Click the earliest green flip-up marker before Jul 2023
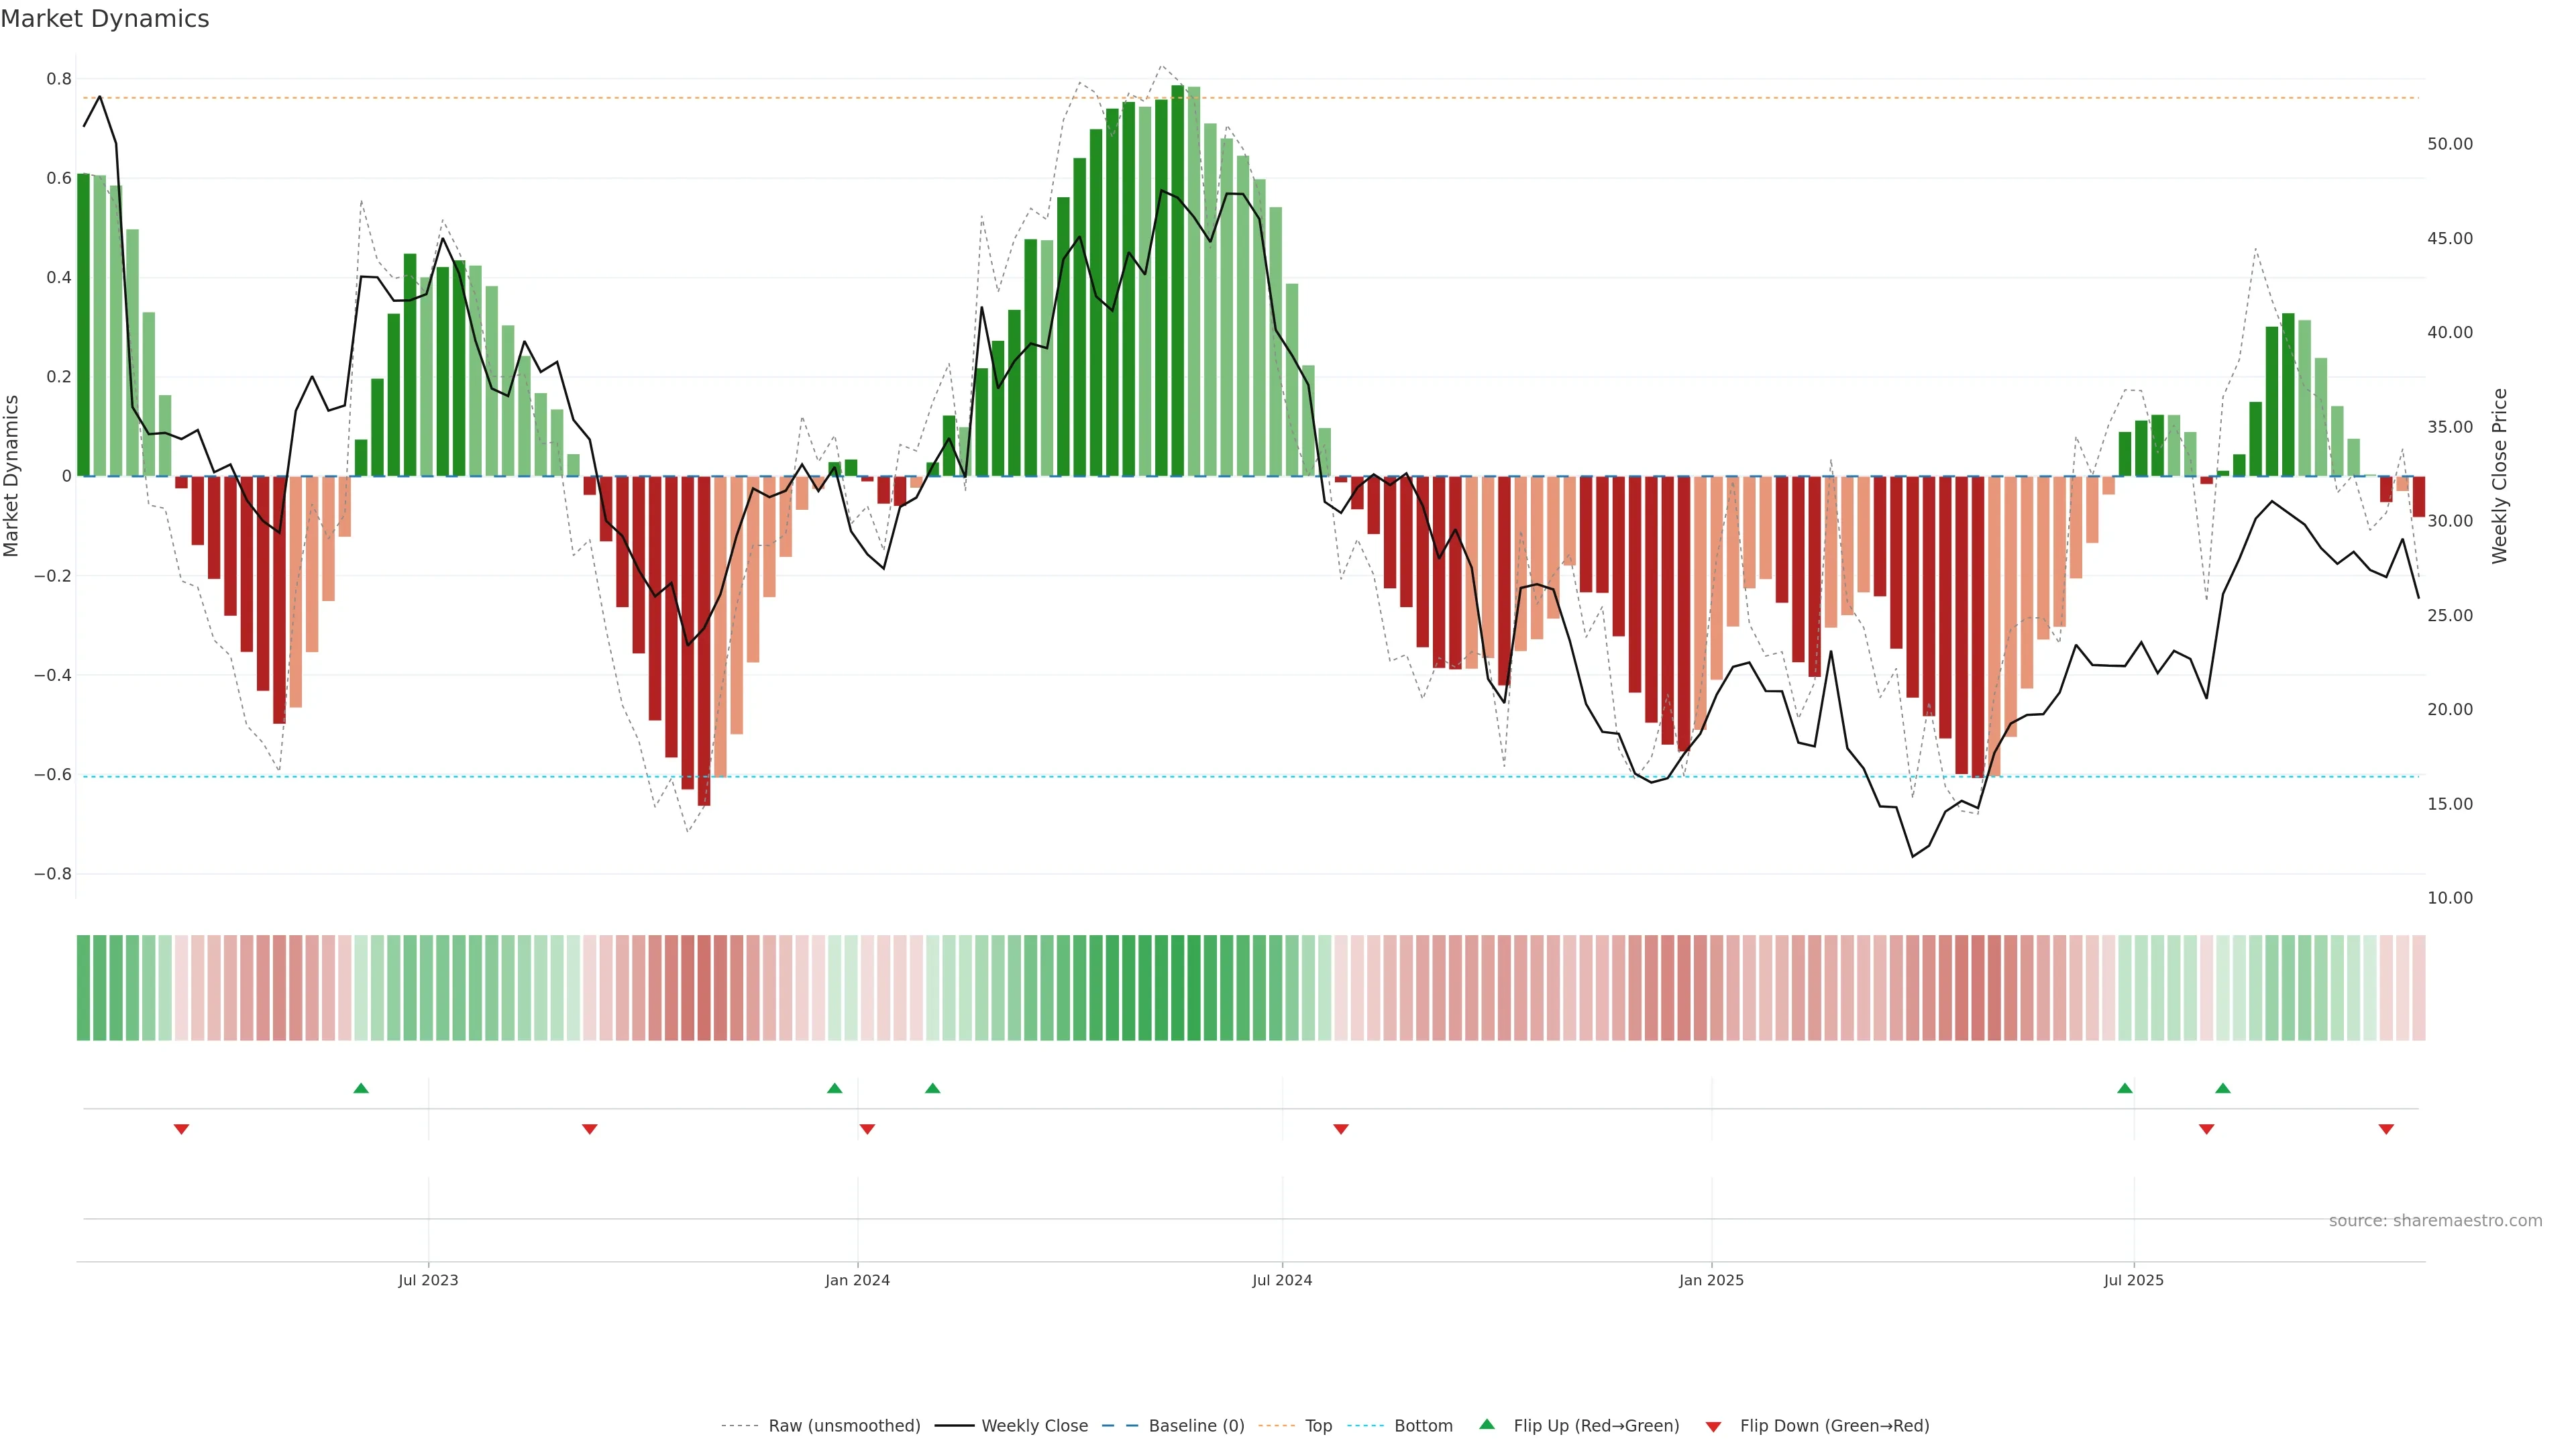The width and height of the screenshot is (2576, 1449). [361, 1088]
